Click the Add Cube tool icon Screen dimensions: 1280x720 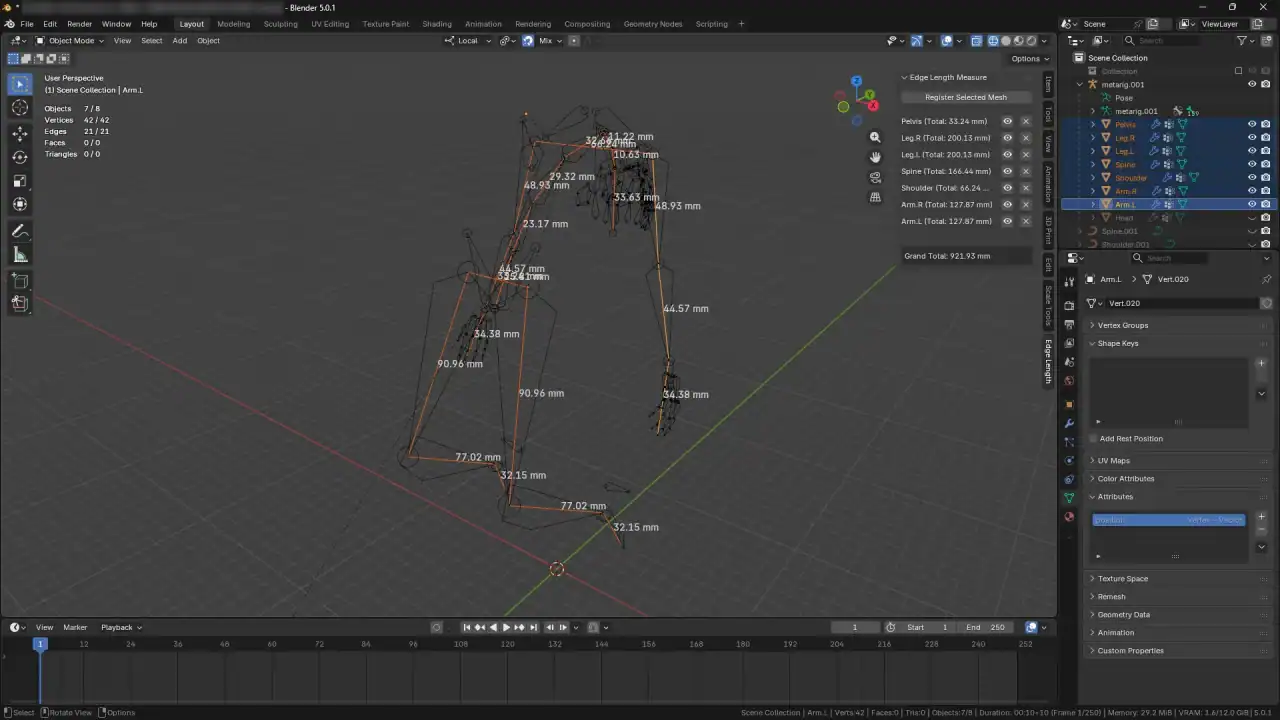[x=20, y=281]
